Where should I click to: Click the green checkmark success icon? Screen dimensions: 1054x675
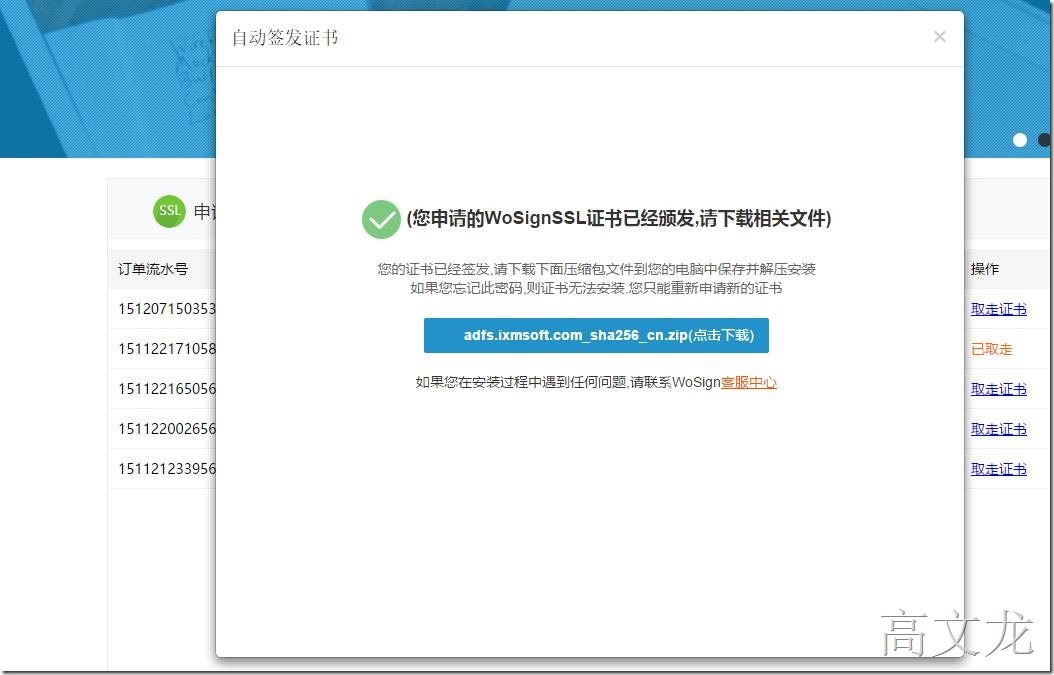point(381,219)
